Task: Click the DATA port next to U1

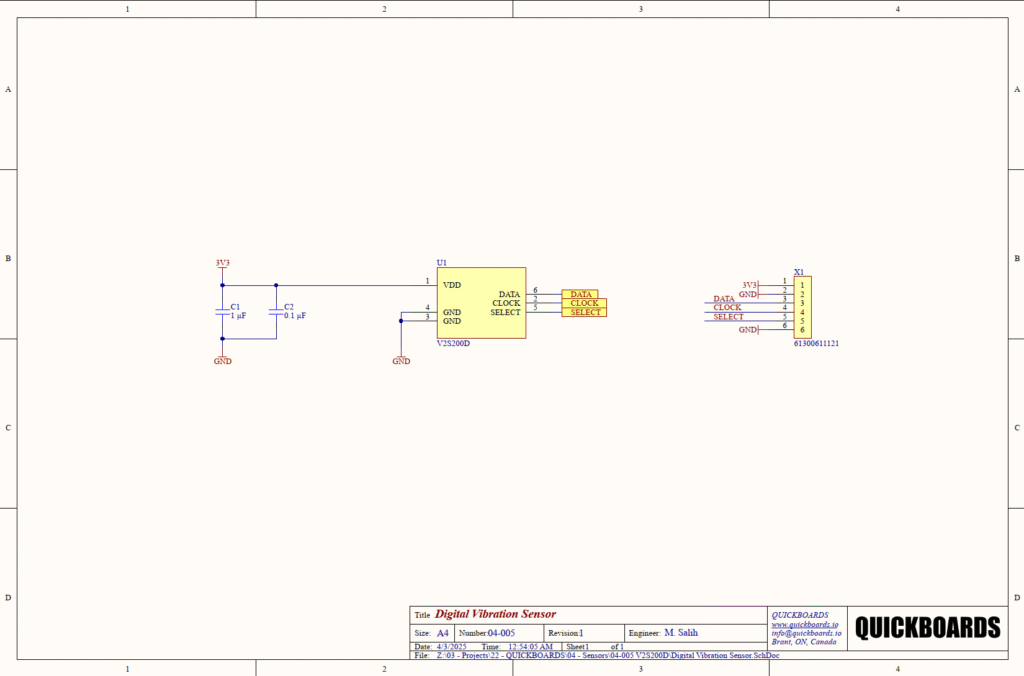Action: [580, 294]
